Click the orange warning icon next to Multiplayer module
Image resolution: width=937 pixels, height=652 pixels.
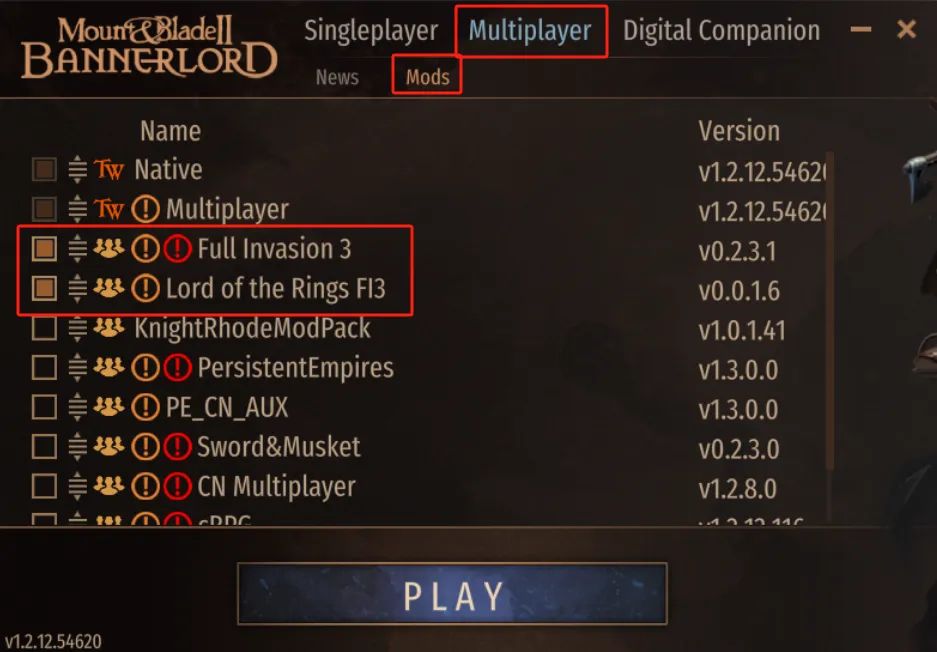pos(145,209)
